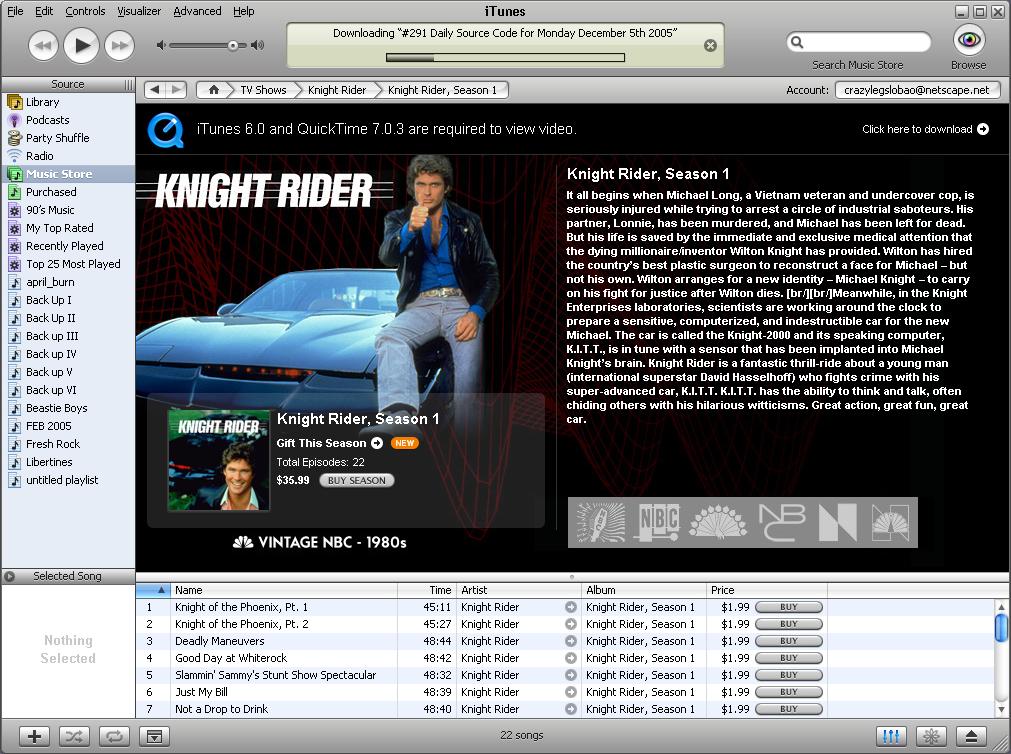Skip forward to the next track
The height and width of the screenshot is (754, 1011).
pos(120,46)
